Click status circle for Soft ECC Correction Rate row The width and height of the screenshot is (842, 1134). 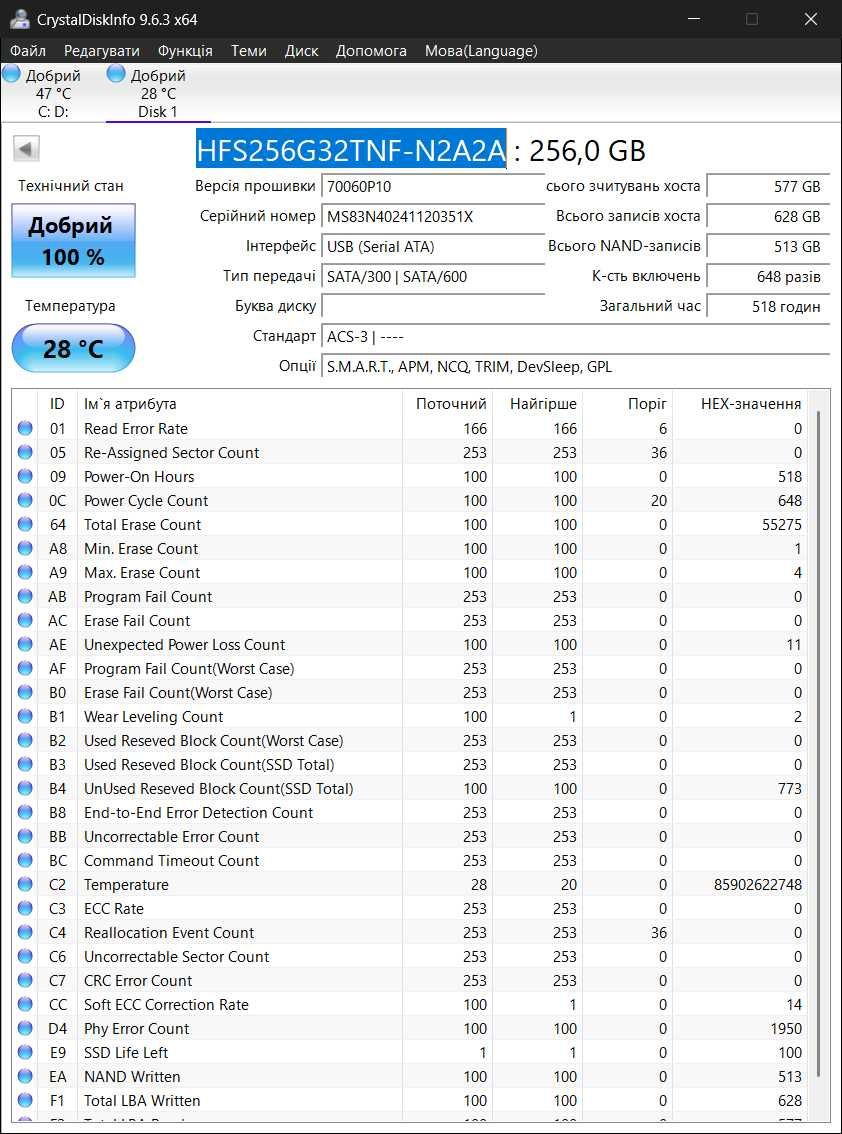tap(25, 1004)
